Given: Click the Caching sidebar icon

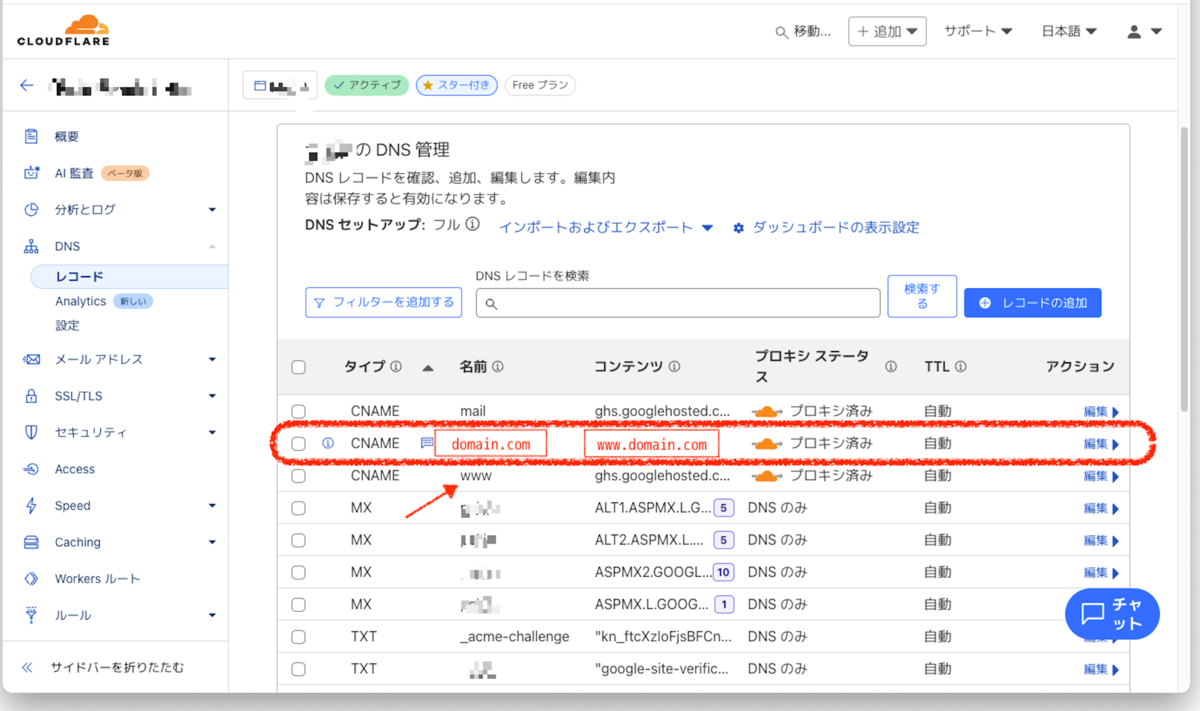Looking at the screenshot, I should point(32,542).
